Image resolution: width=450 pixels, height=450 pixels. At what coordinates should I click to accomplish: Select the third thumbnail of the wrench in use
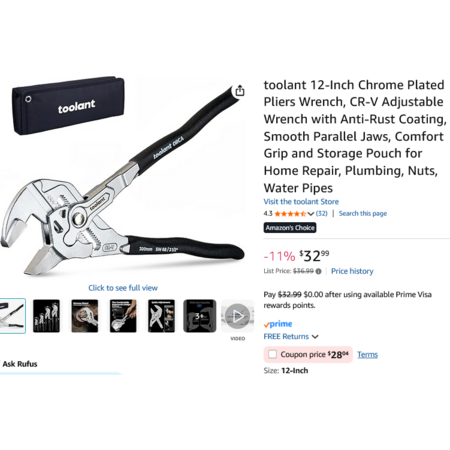tap(85, 316)
